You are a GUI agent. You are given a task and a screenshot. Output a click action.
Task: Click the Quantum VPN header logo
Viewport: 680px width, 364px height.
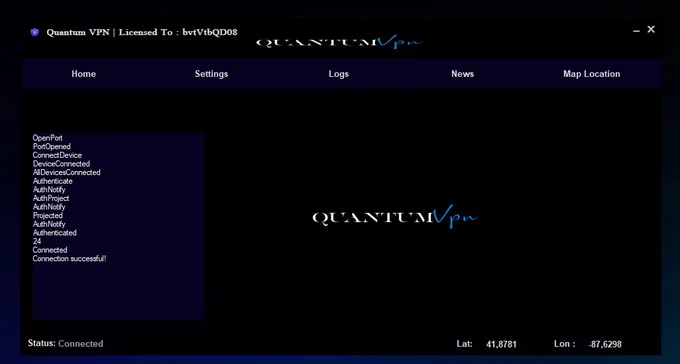tap(339, 42)
